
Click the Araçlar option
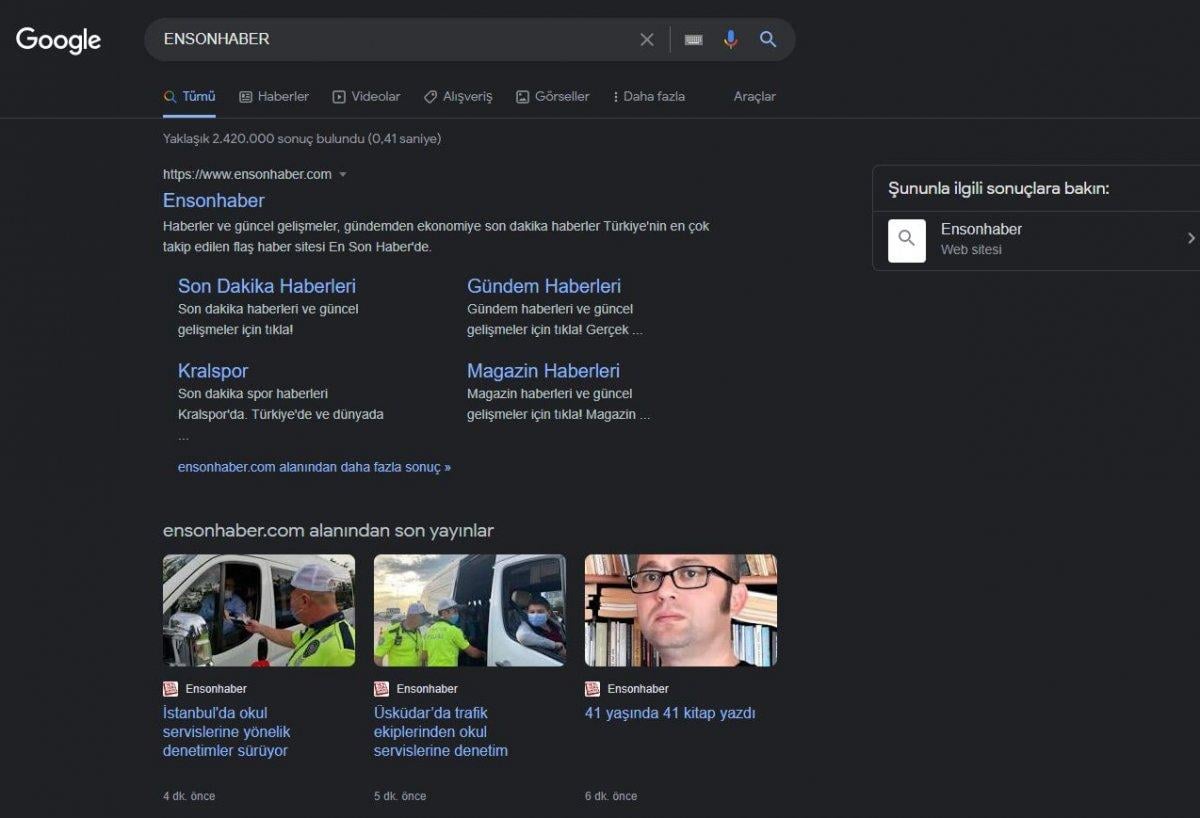point(754,96)
